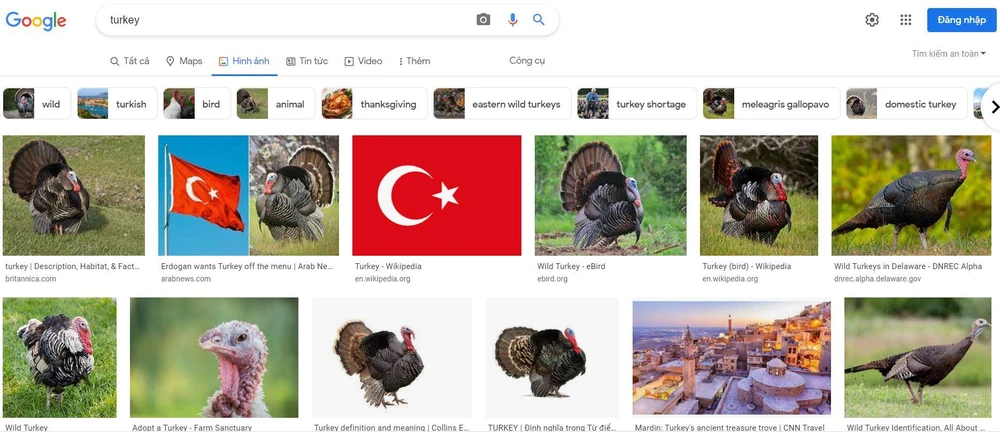Click the Google logo
Image resolution: width=1000 pixels, height=436 pixels.
point(36,20)
